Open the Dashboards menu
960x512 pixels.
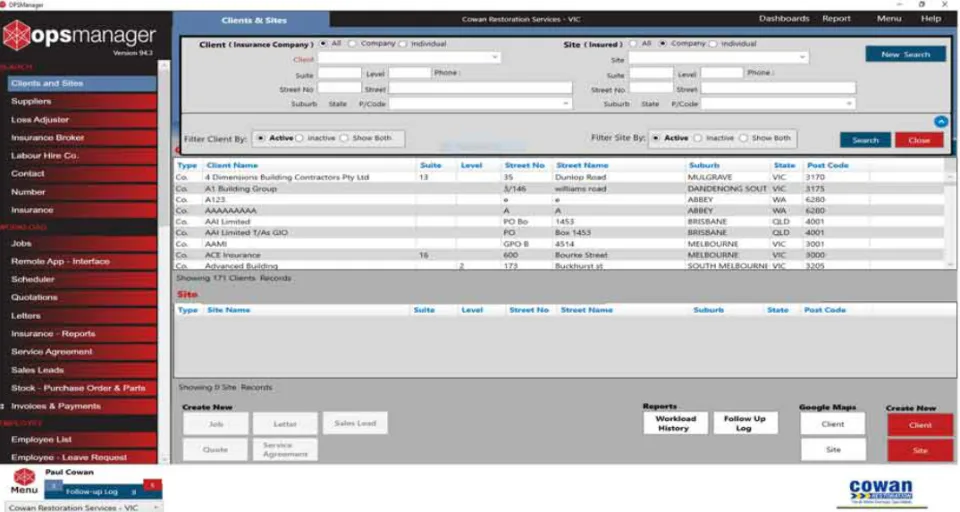click(784, 18)
